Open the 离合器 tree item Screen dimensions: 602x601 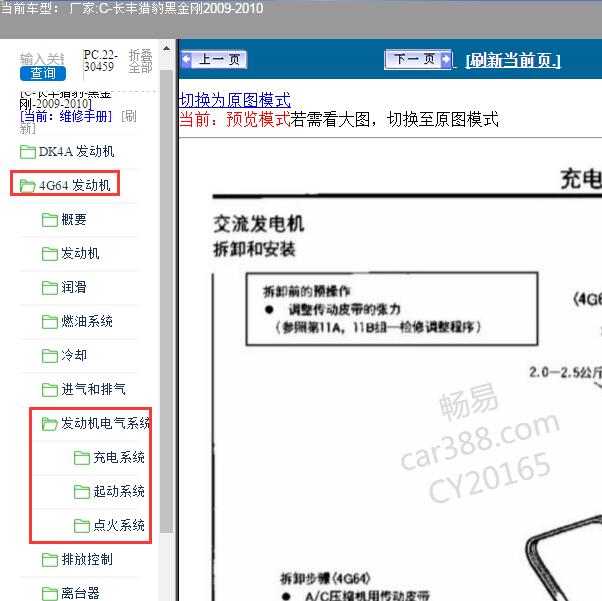(80, 593)
